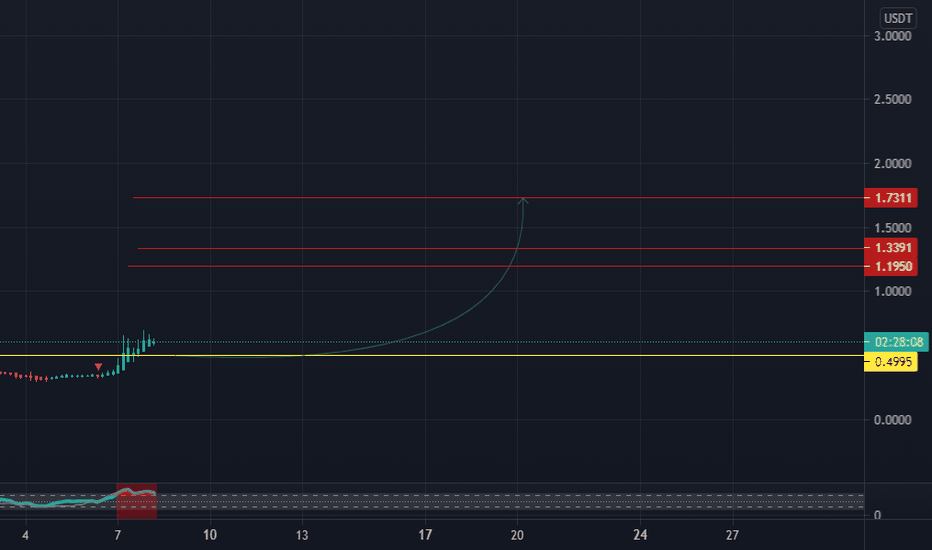This screenshot has height=550, width=932.
Task: Click the 0.0000 price axis value
Action: [892, 420]
